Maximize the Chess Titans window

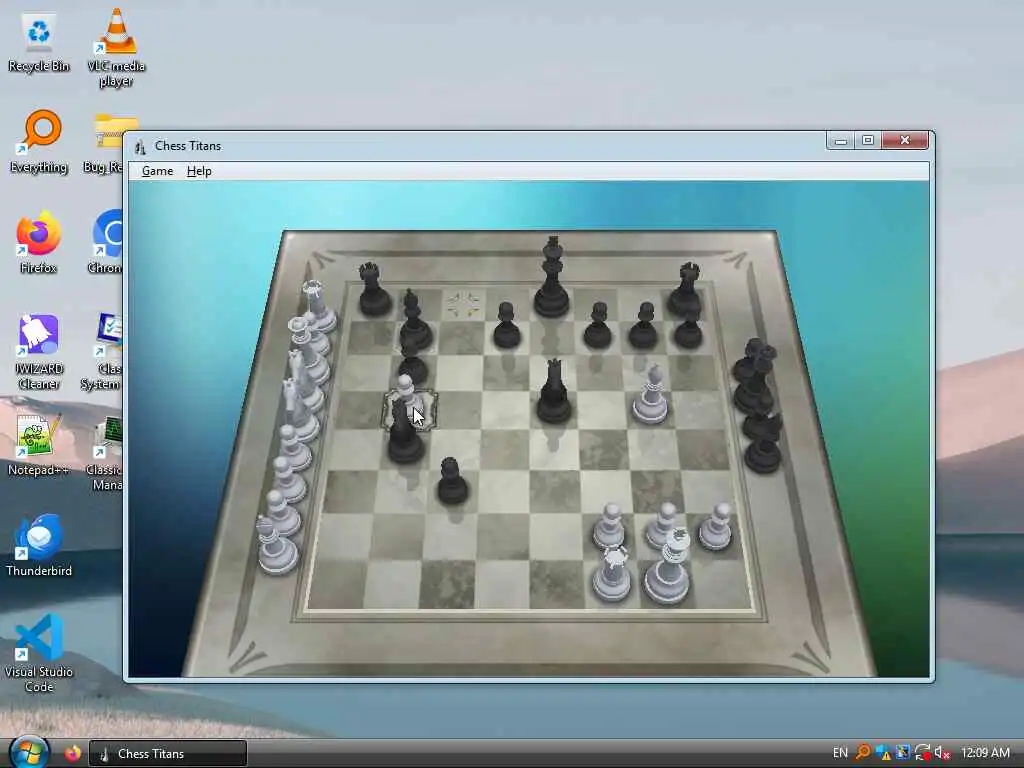pyautogui.click(x=868, y=140)
